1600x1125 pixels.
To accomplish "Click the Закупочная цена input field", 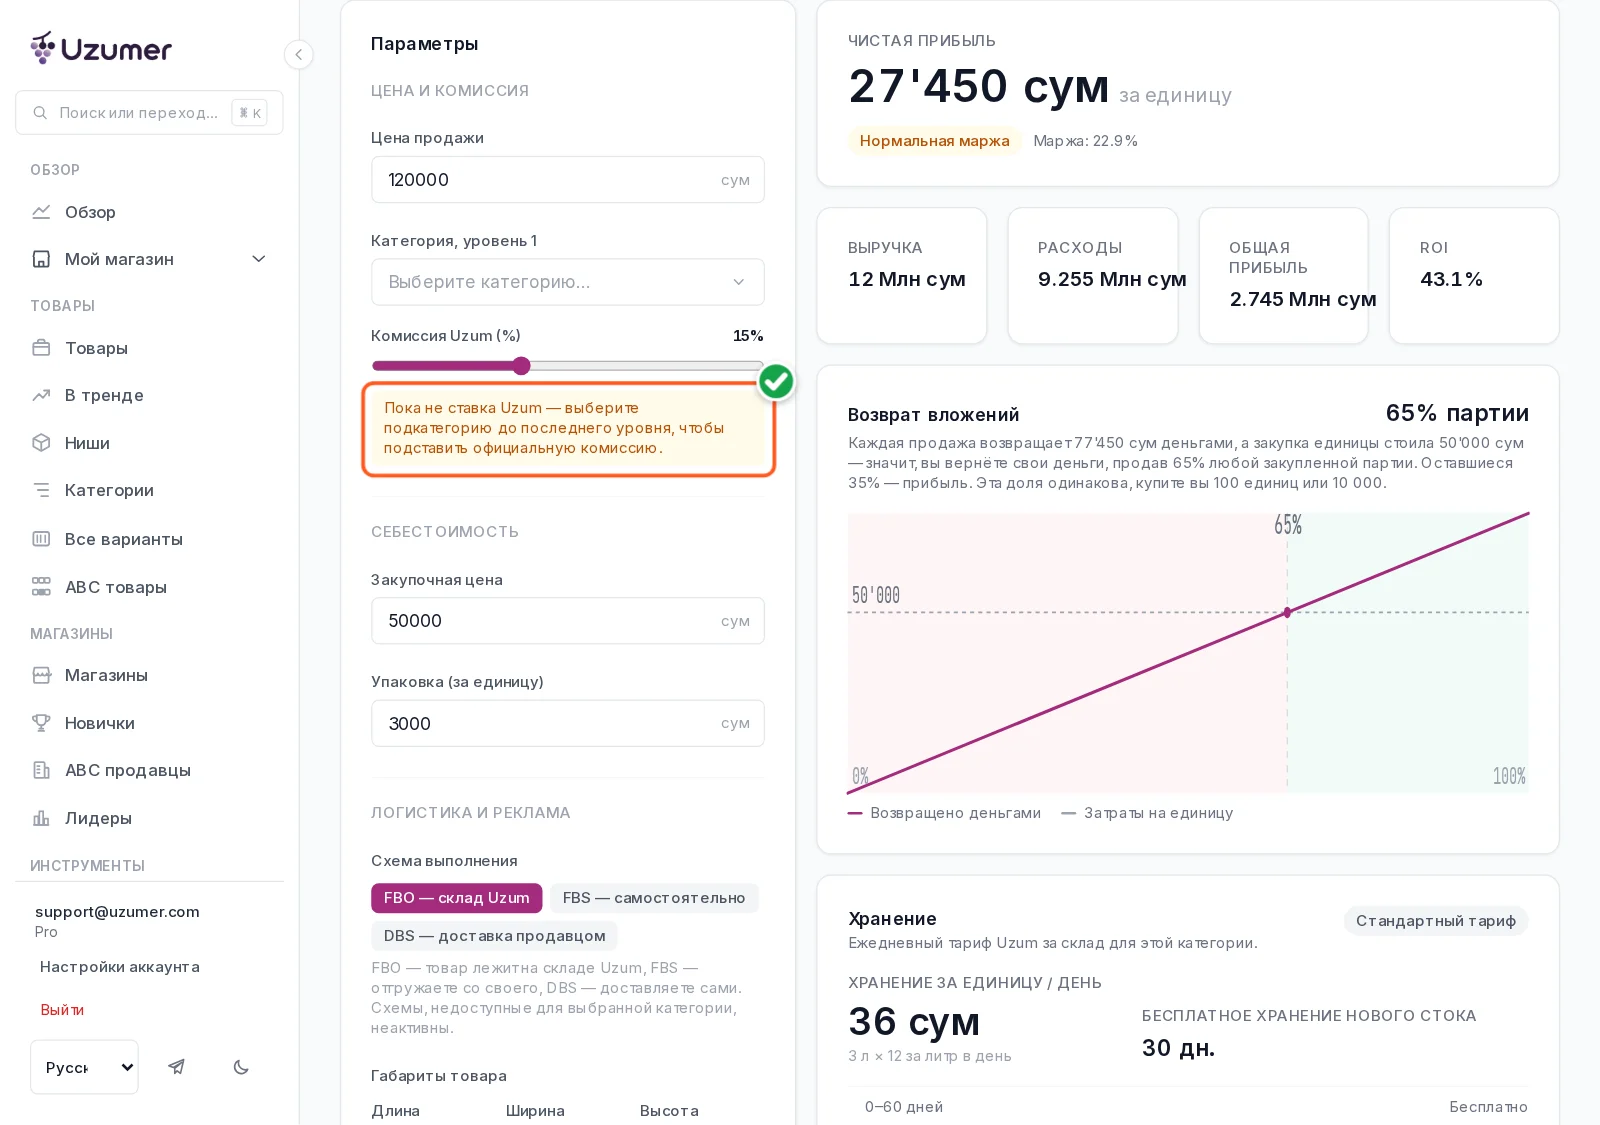I will tap(568, 621).
